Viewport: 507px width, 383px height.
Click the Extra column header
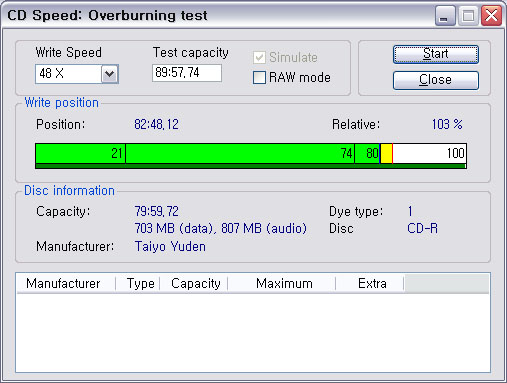click(370, 284)
